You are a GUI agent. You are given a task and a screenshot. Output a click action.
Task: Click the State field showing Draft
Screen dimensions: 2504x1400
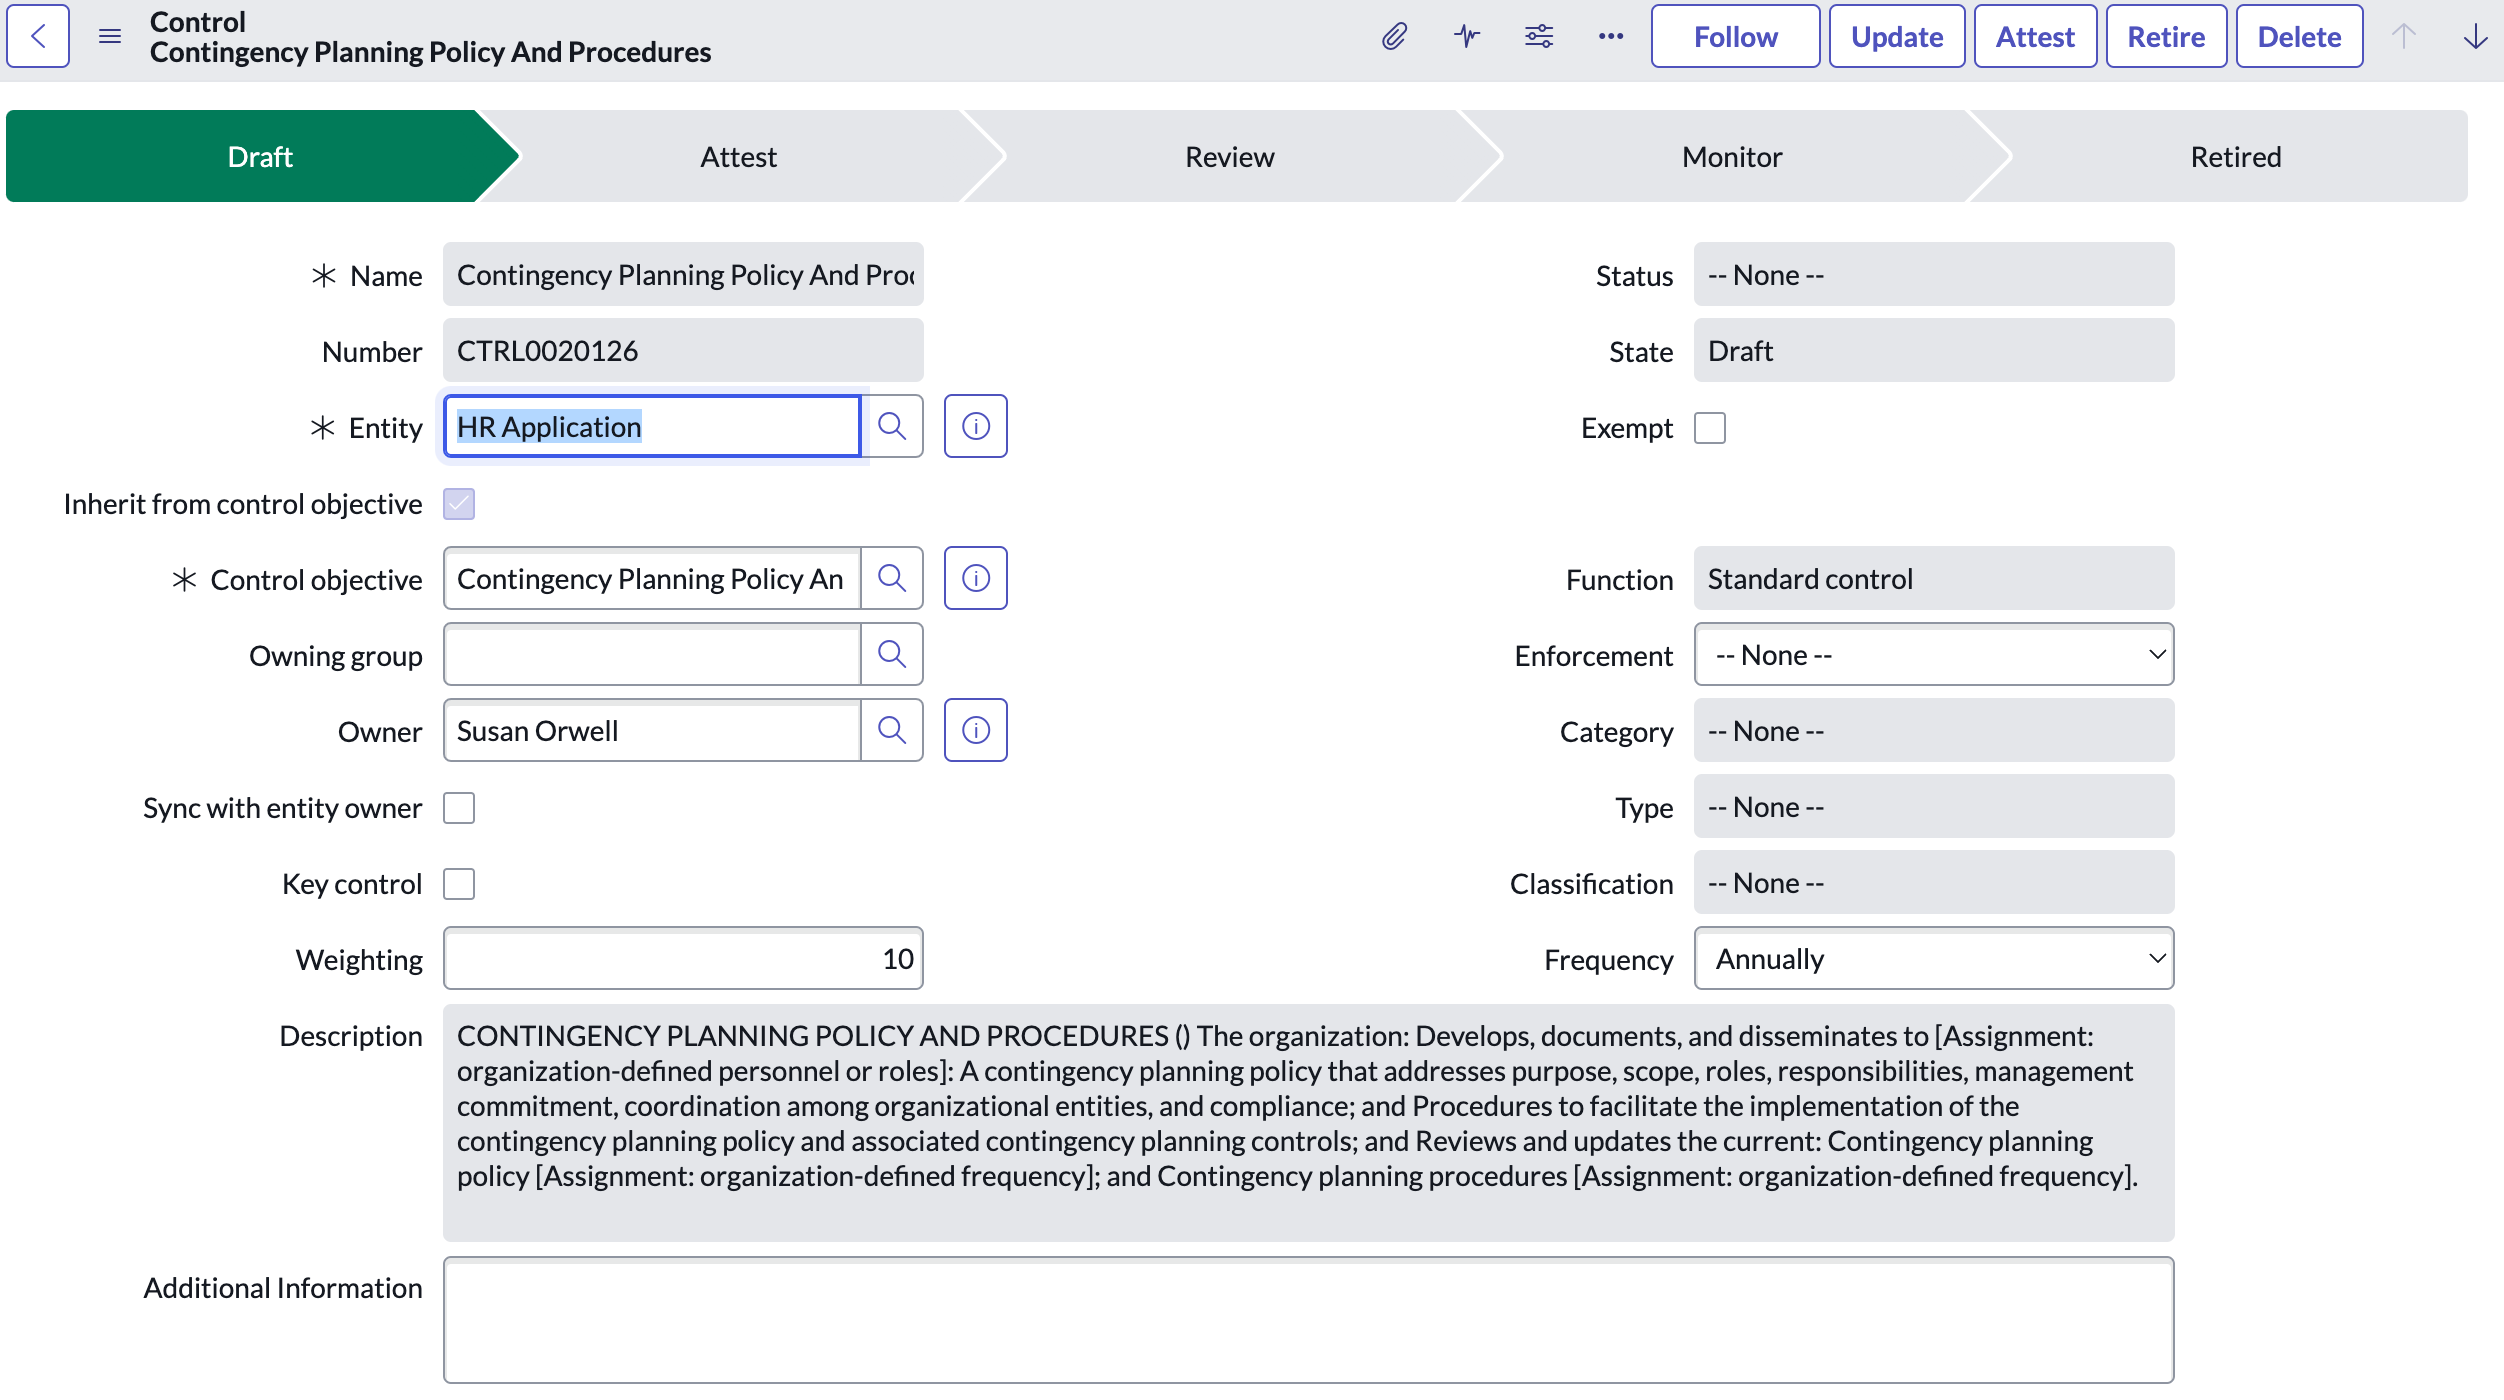pyautogui.click(x=1934, y=351)
